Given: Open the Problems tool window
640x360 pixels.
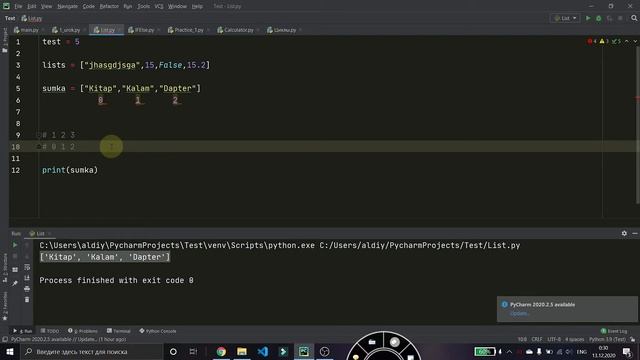Looking at the screenshot, I should point(83,331).
